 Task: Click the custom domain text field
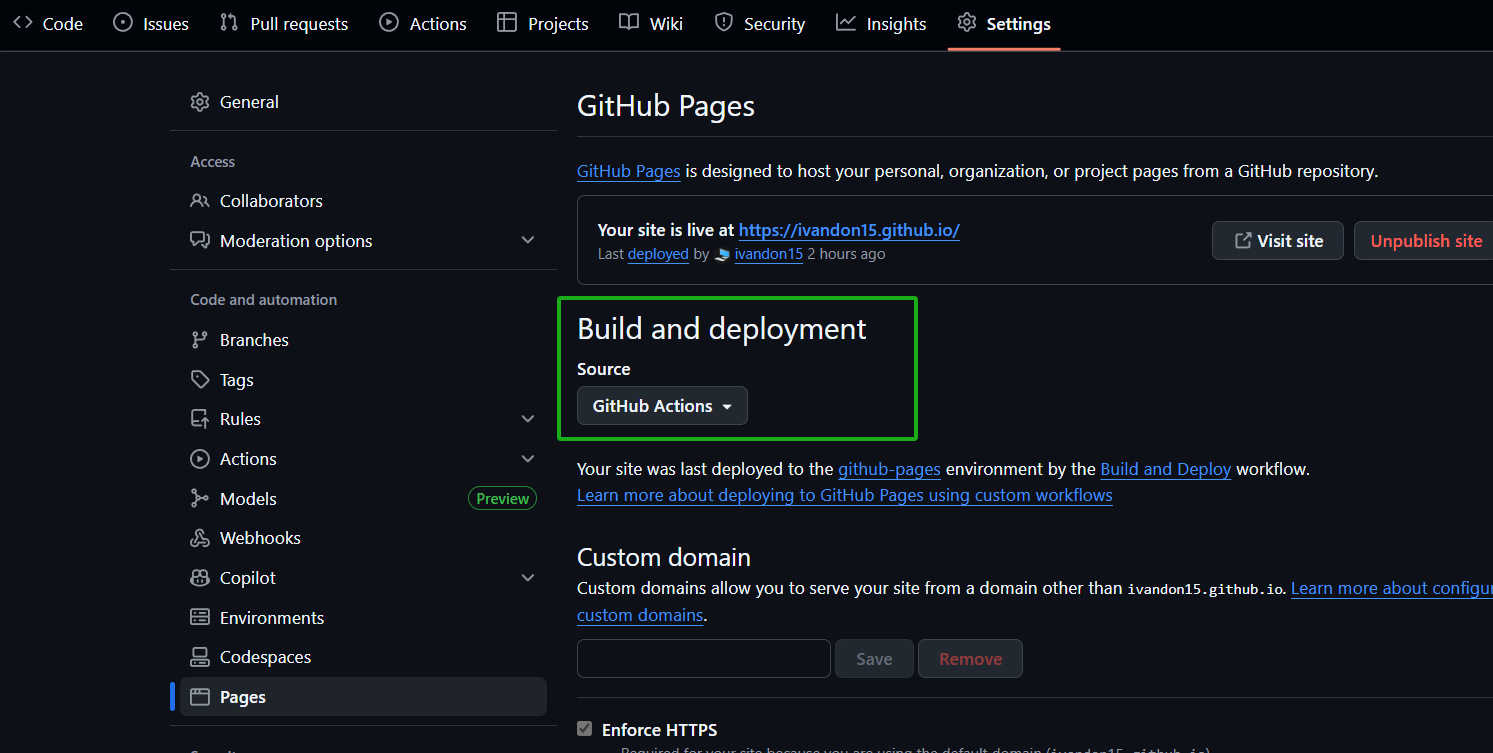(703, 658)
